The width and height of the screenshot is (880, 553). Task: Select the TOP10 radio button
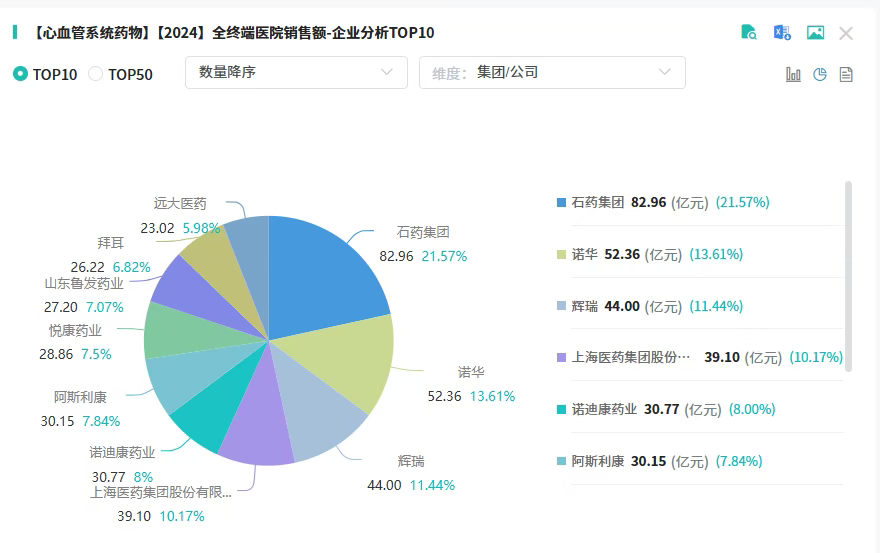coord(20,74)
